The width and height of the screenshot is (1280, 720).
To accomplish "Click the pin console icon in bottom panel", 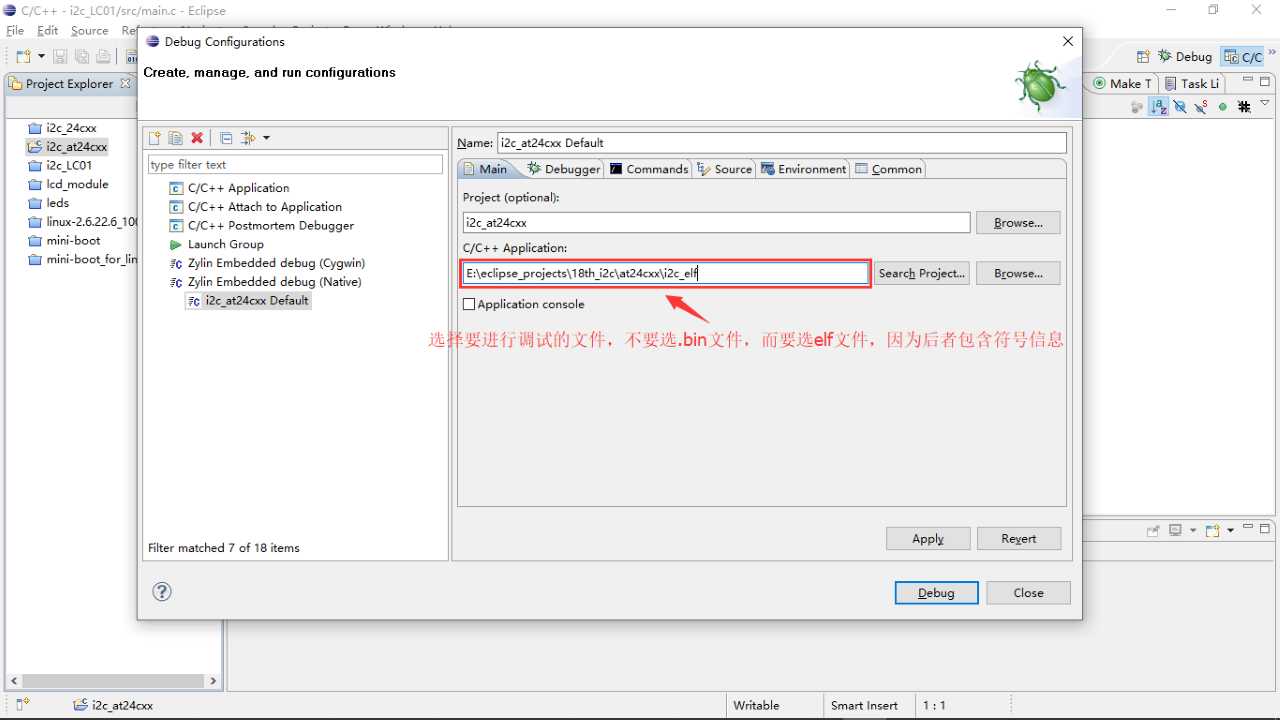I will pyautogui.click(x=1153, y=530).
